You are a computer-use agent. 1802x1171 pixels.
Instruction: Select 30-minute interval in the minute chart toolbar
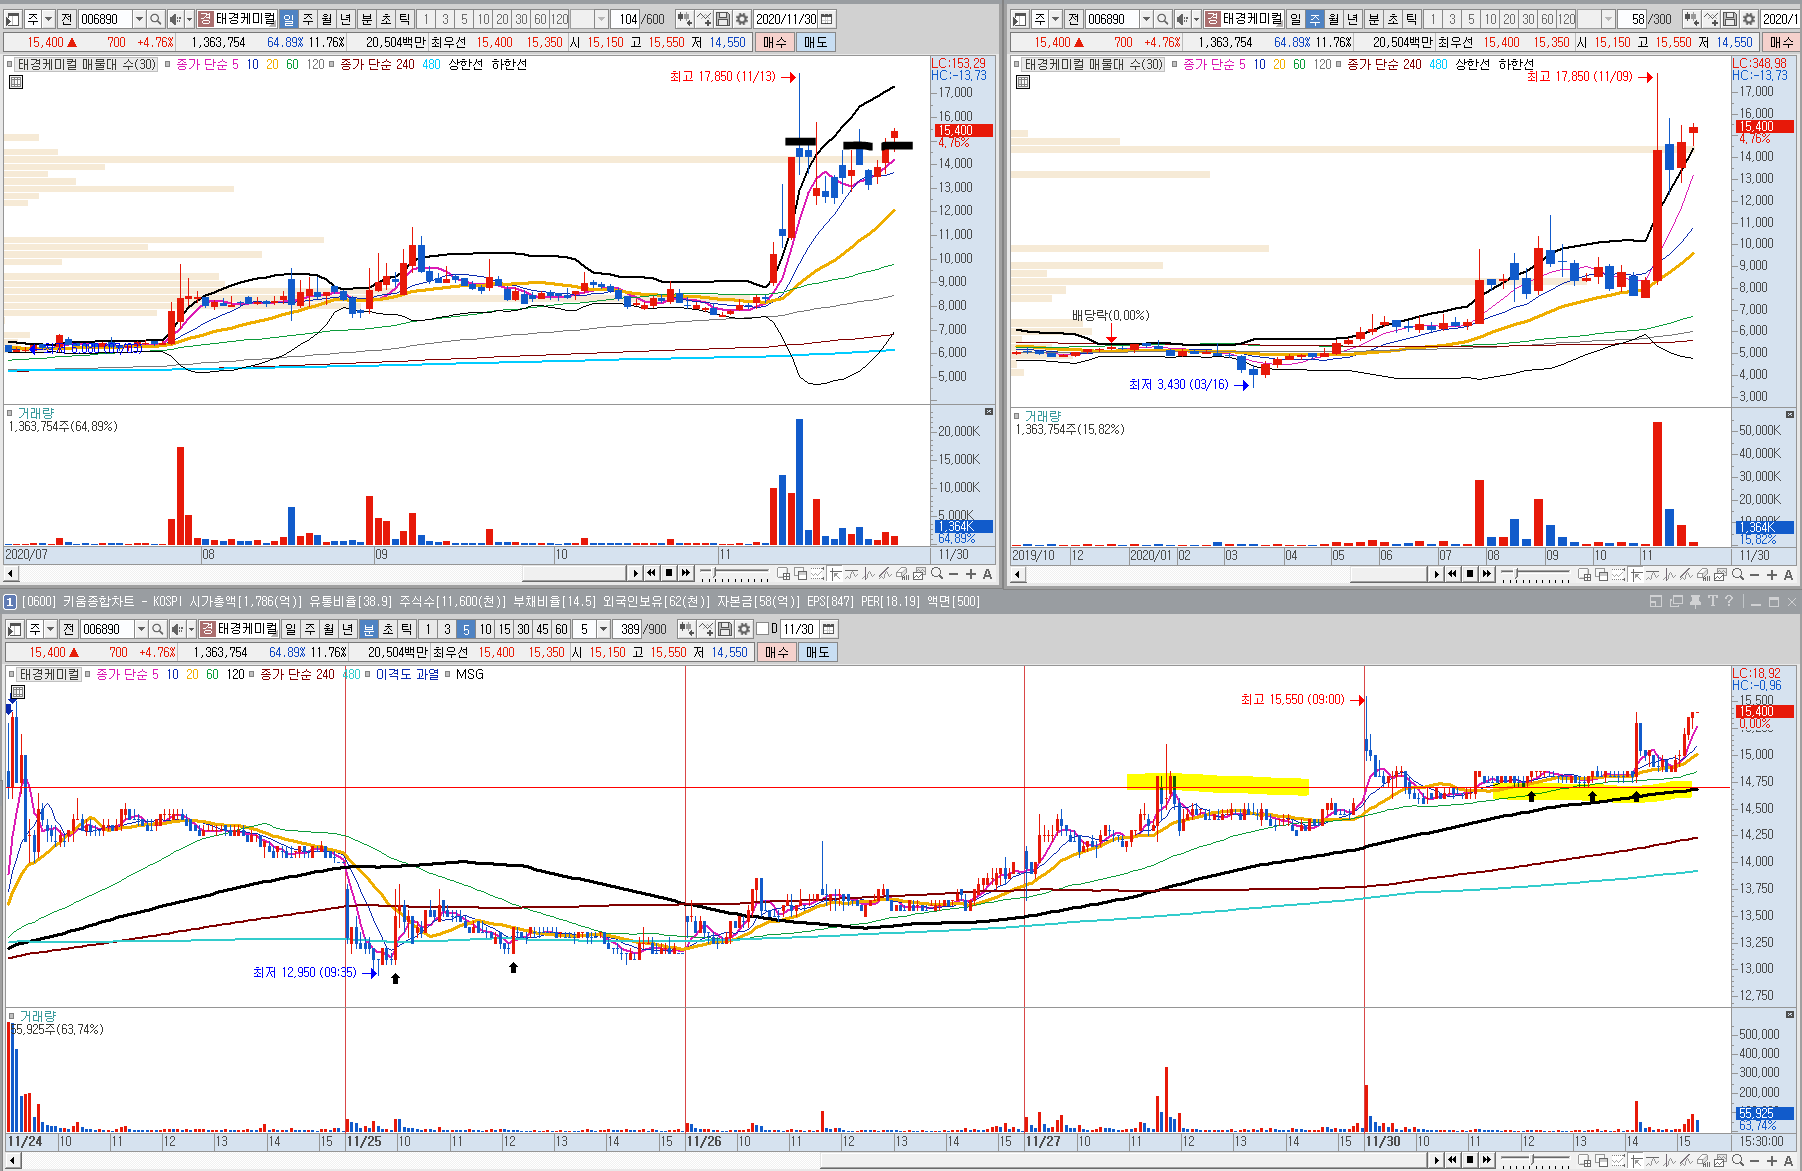coord(523,629)
